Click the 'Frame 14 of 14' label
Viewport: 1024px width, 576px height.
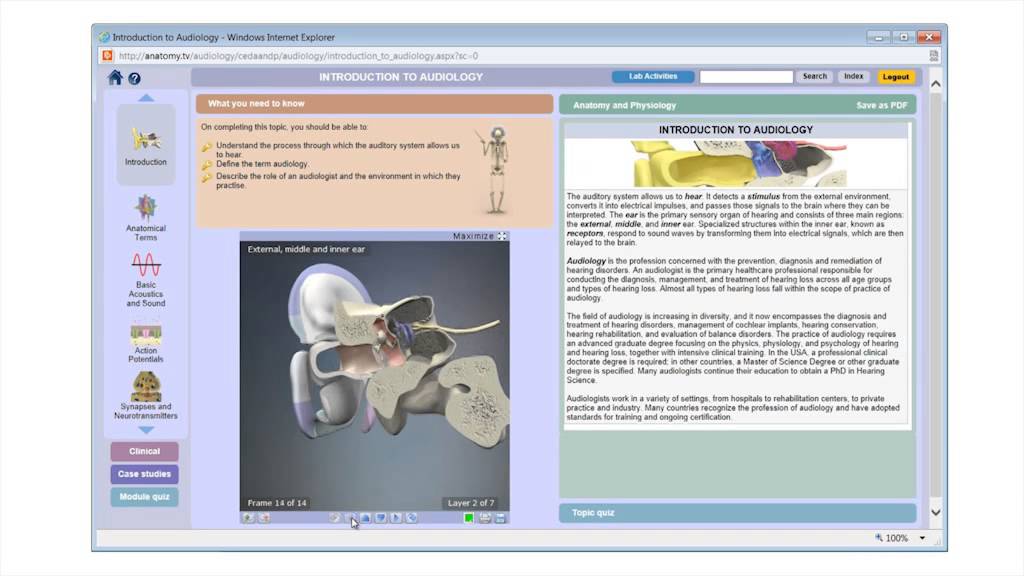277,503
